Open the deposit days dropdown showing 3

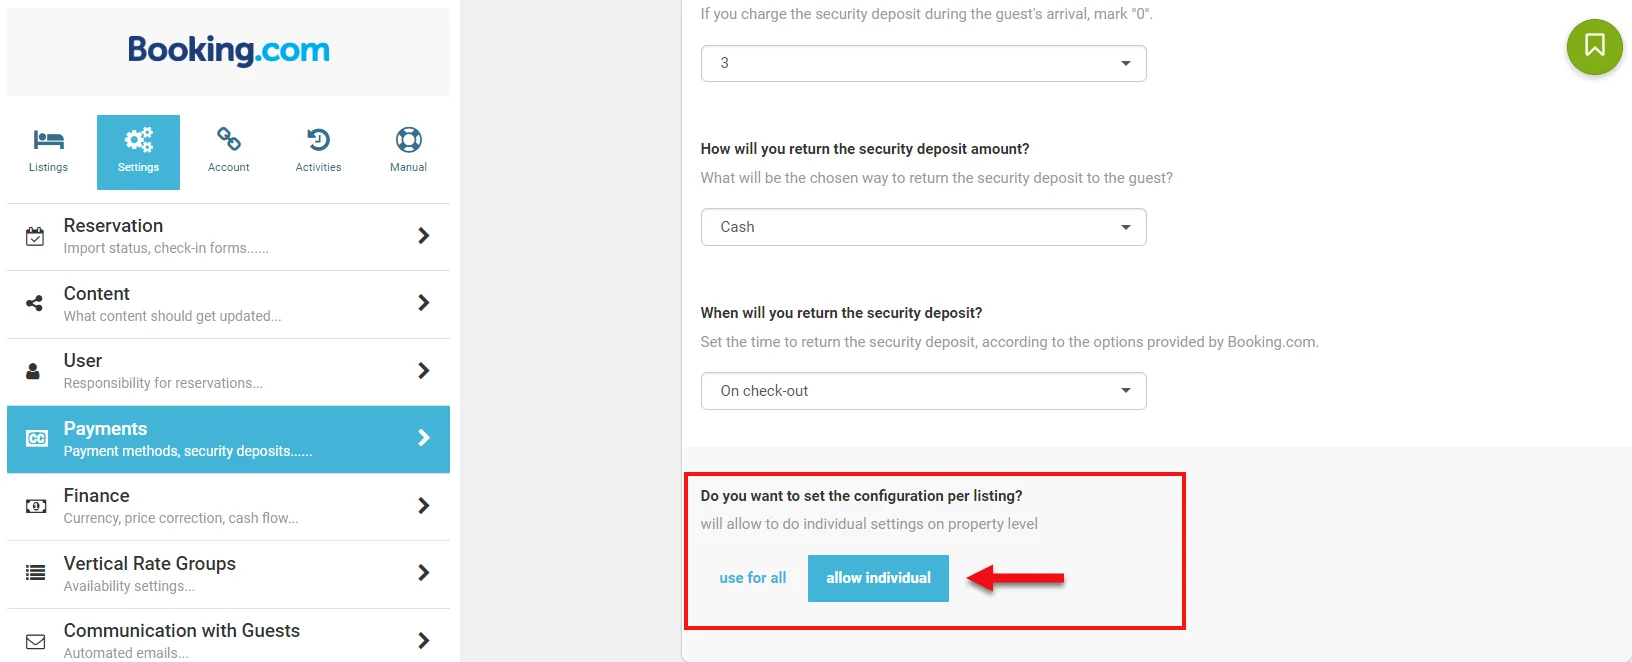pos(923,63)
